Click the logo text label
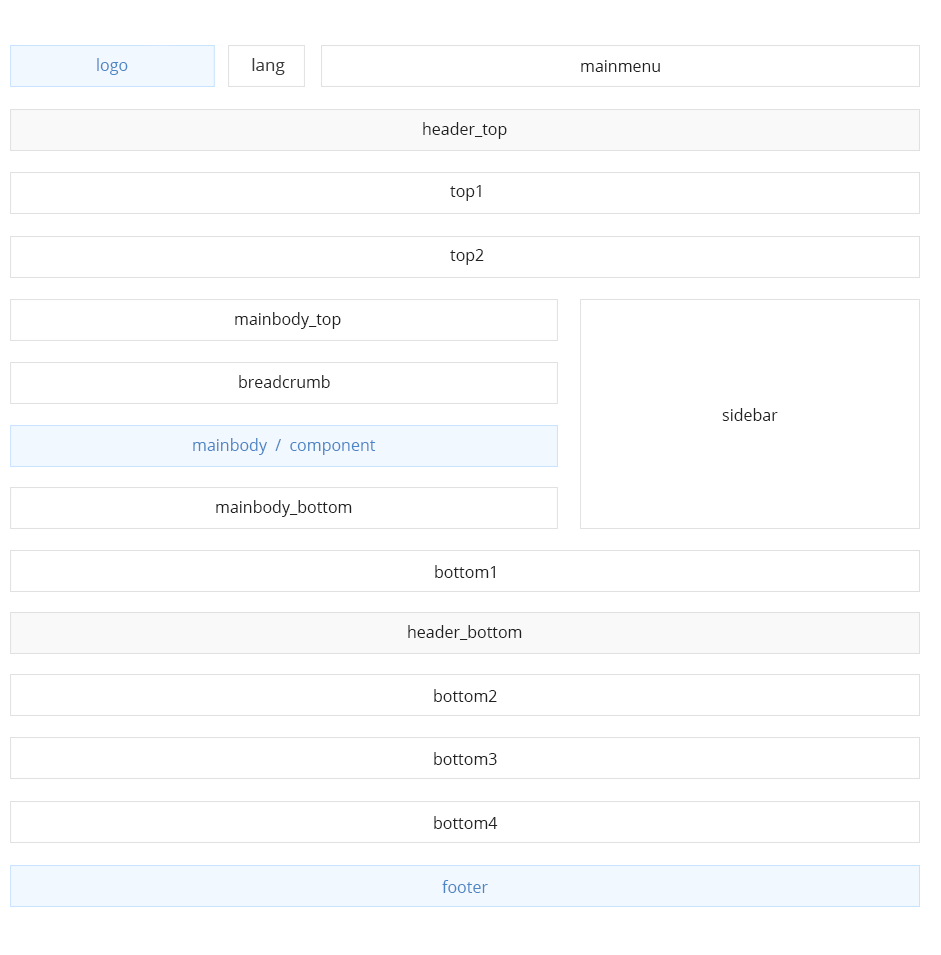The height and width of the screenshot is (955, 941). (x=112, y=65)
